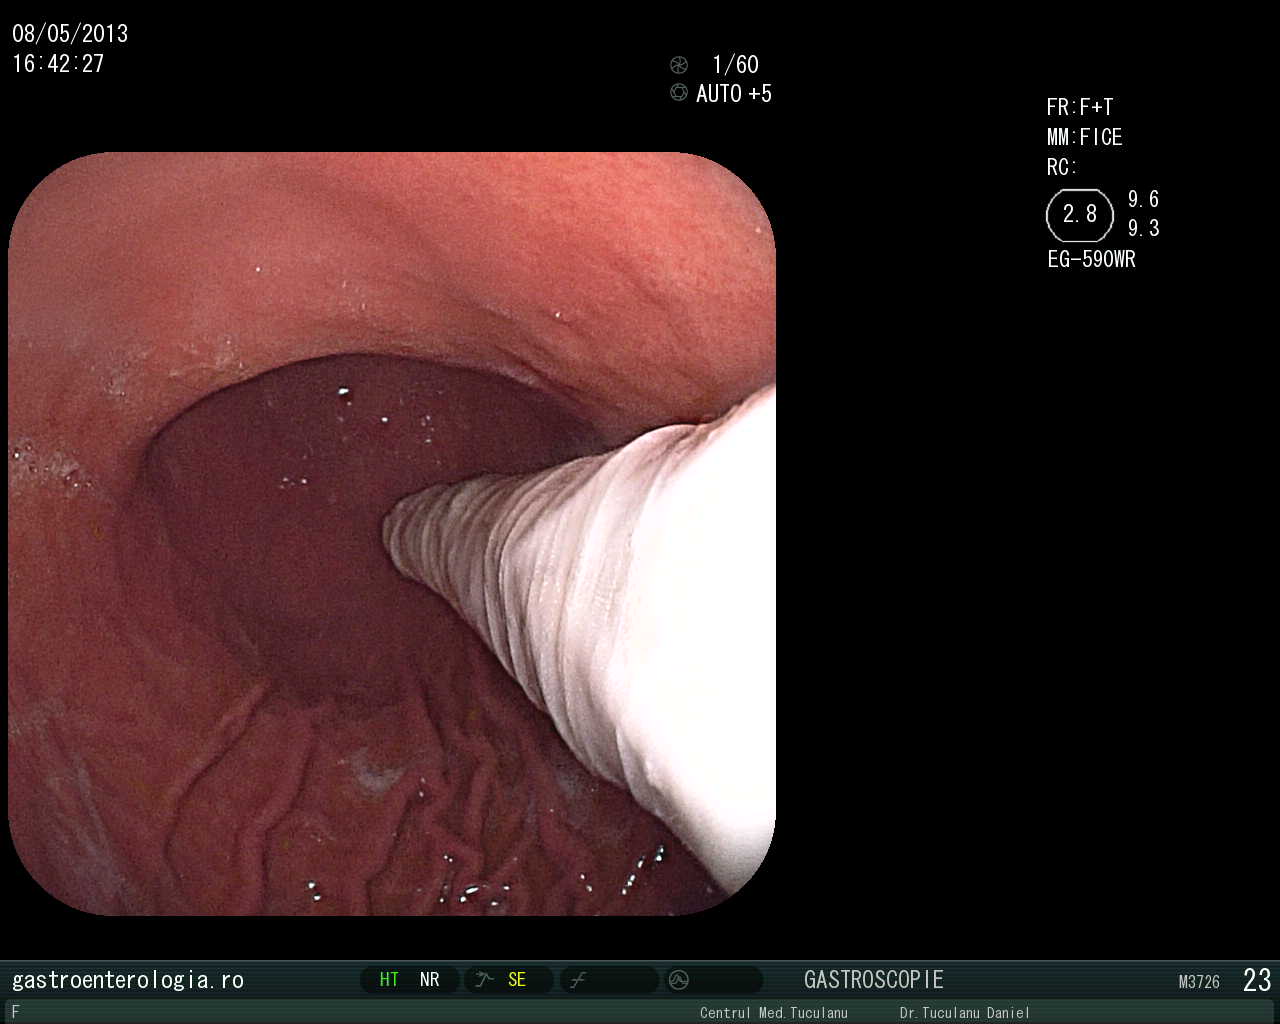Click the EG-590WR scope model text
The width and height of the screenshot is (1280, 1024).
click(1092, 259)
